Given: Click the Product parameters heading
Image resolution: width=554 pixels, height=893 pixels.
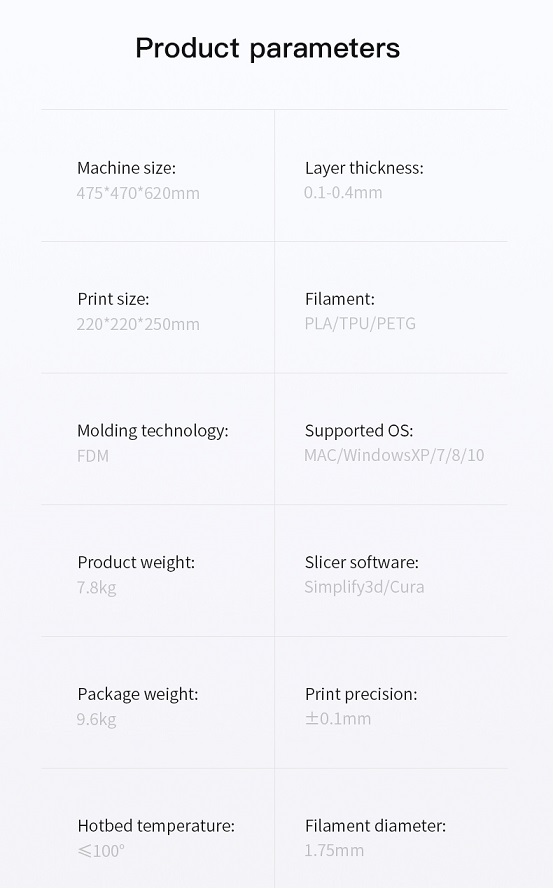Looking at the screenshot, I should [x=268, y=49].
